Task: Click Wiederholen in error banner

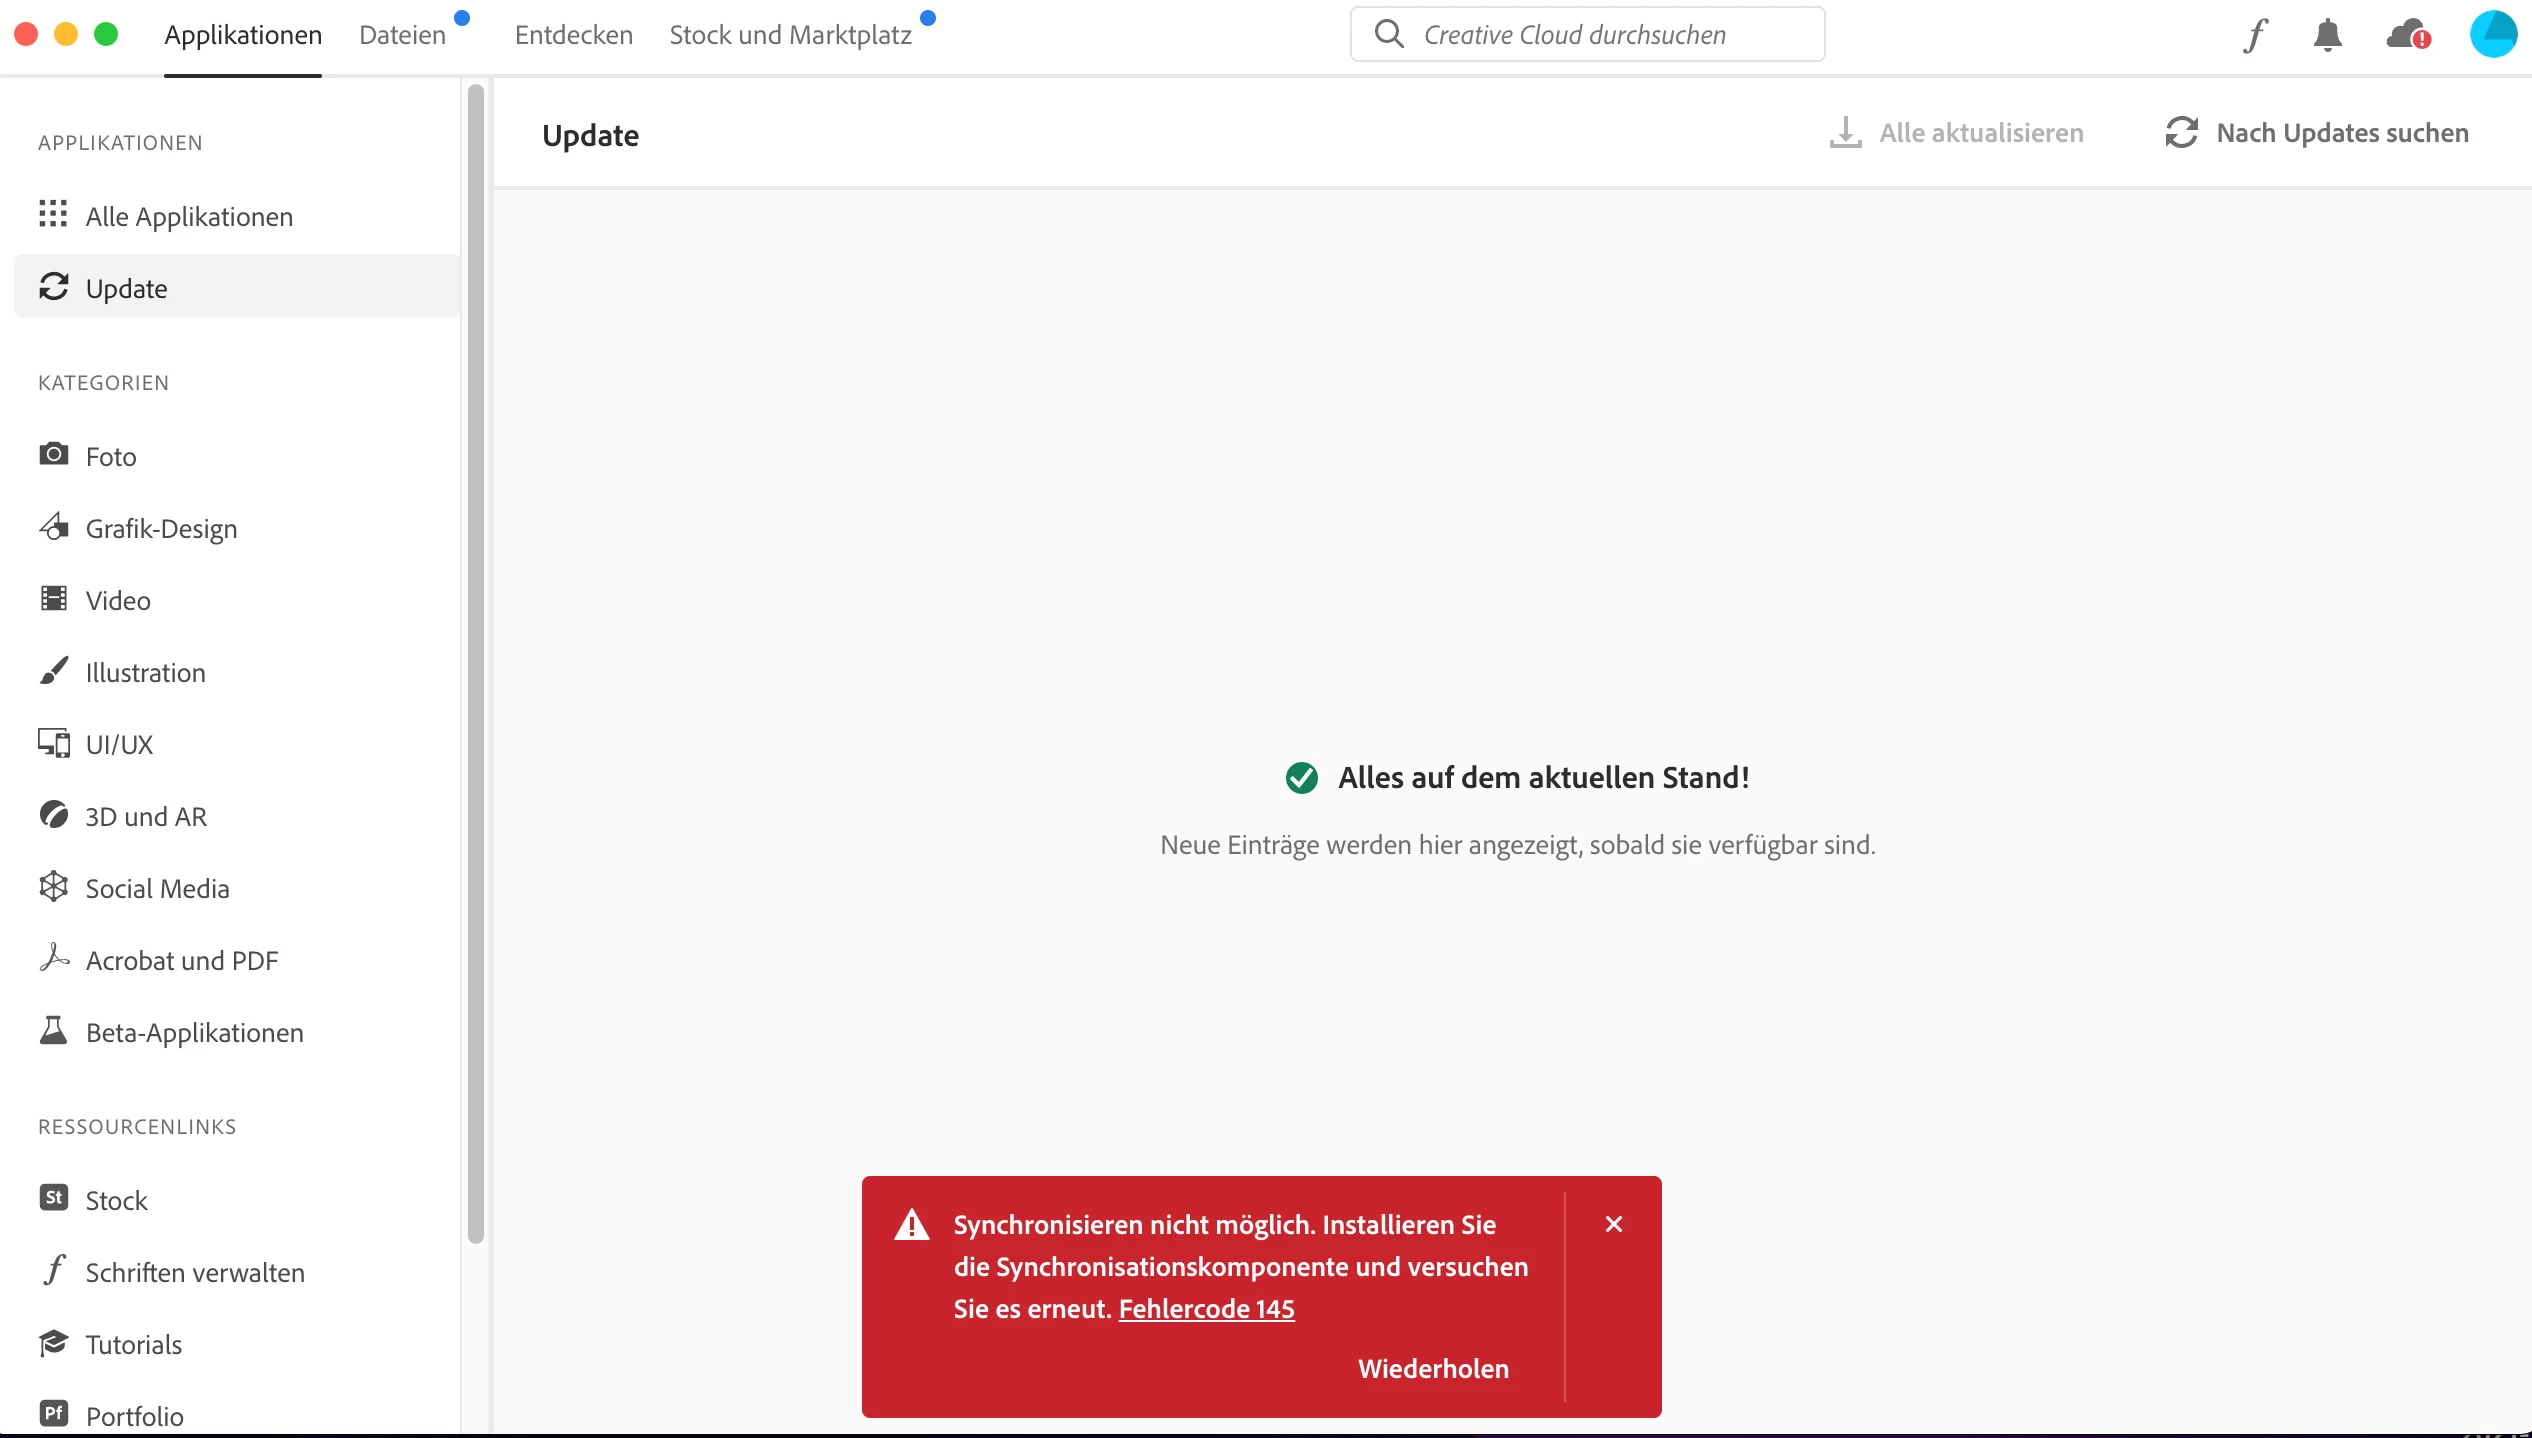Action: [x=1432, y=1368]
